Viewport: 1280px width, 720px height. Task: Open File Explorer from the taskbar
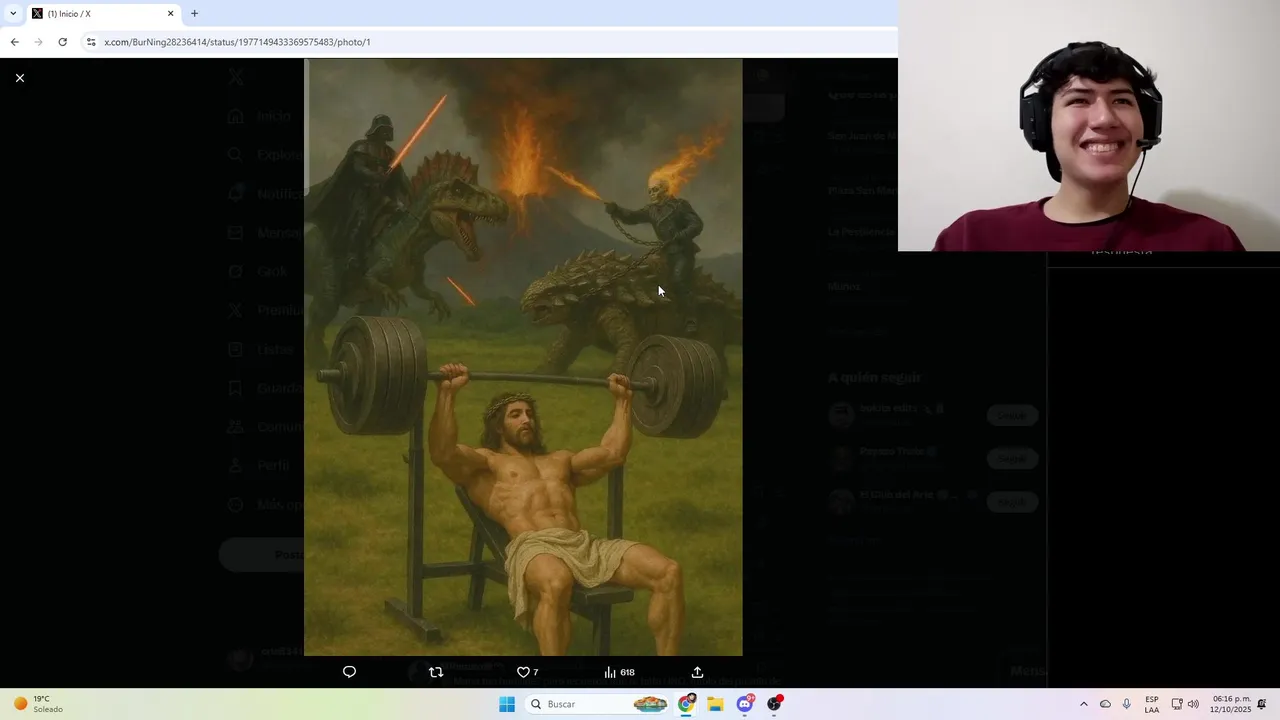point(715,704)
